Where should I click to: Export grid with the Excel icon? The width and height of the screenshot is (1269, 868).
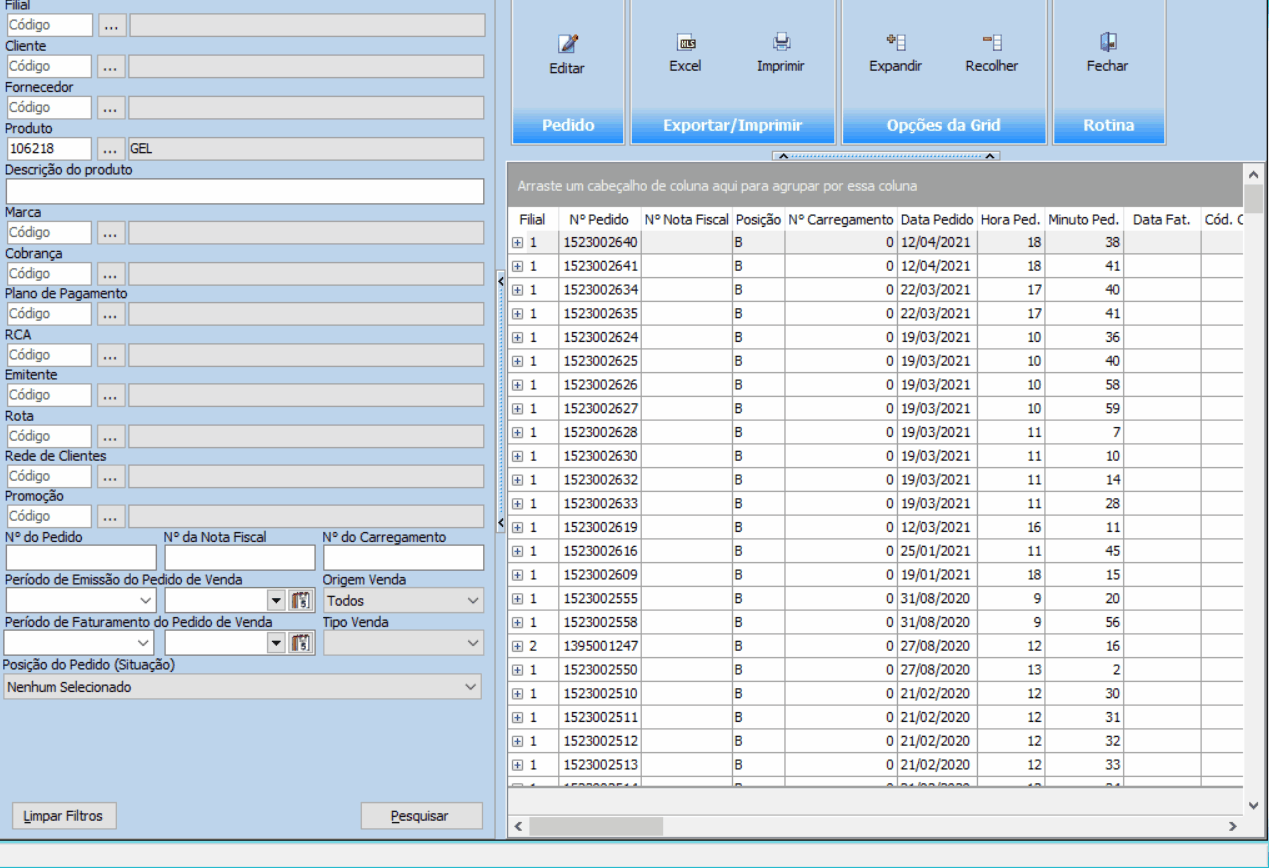(x=686, y=42)
